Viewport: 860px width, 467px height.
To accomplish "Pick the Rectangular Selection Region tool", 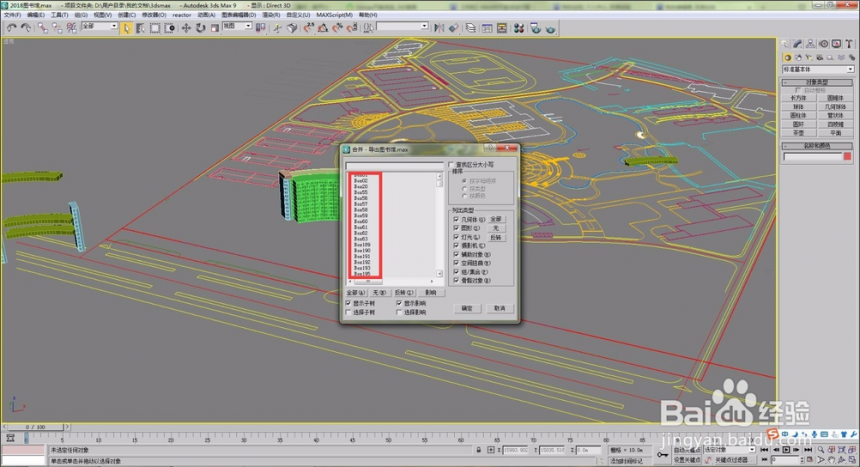I will 155,28.
